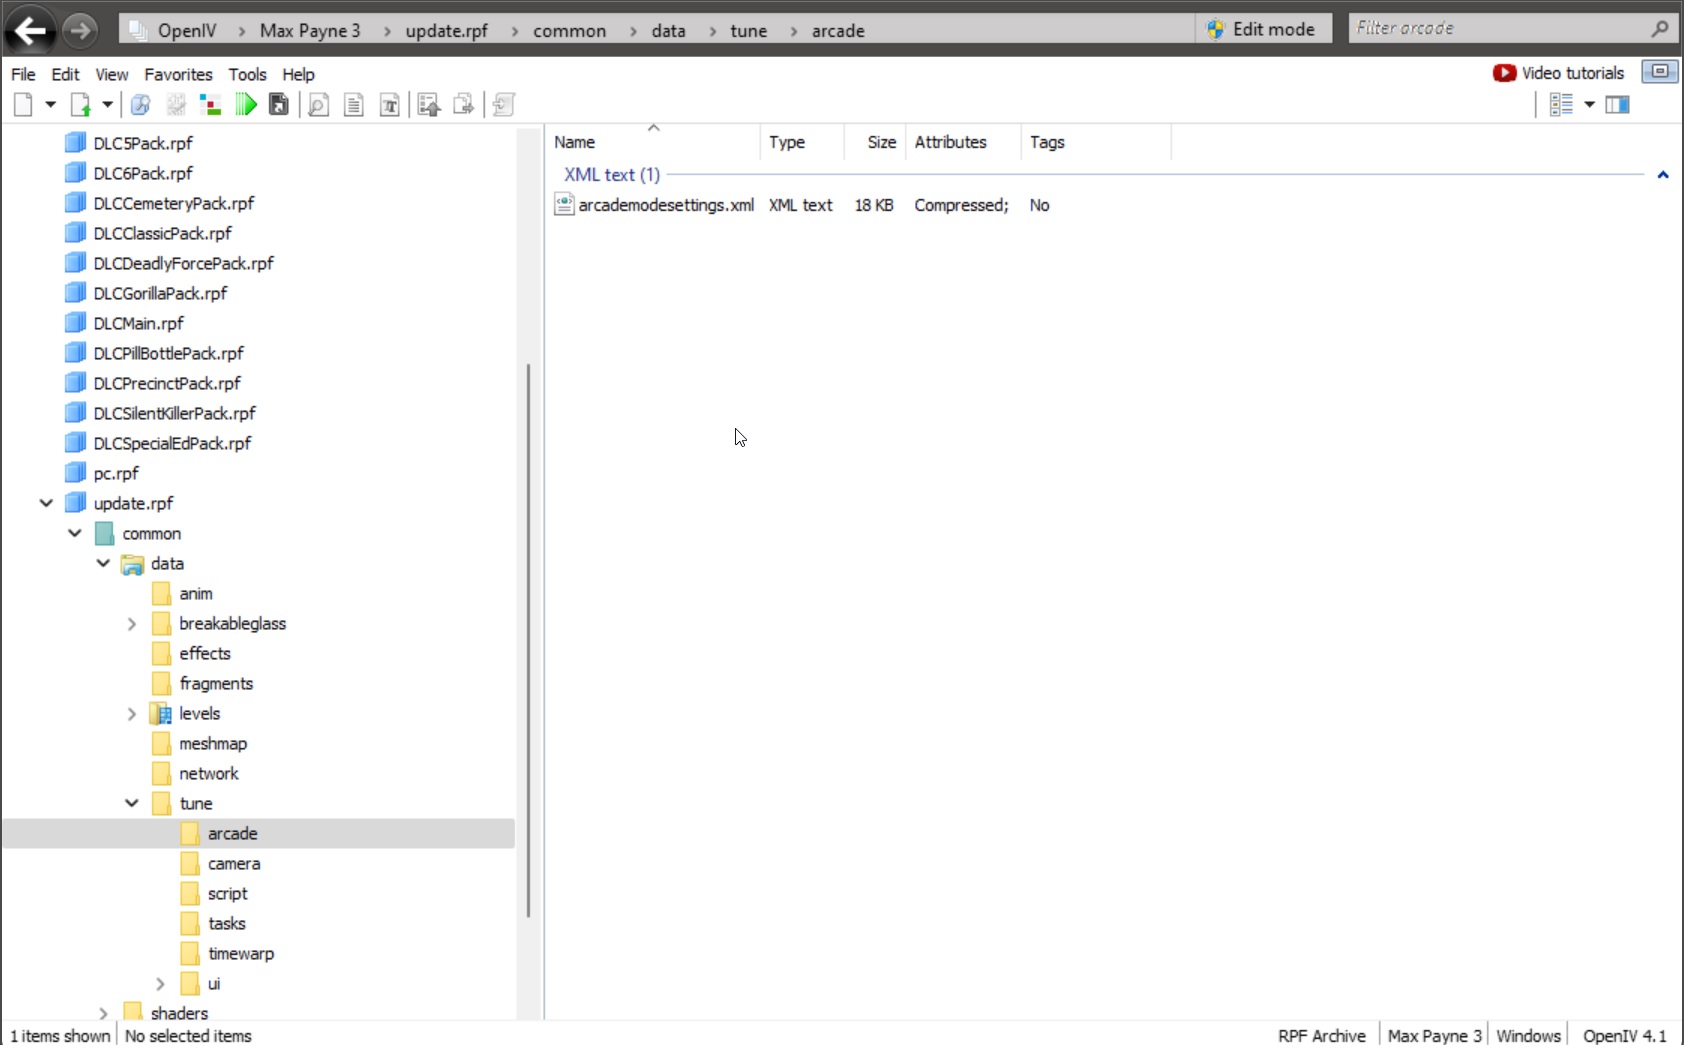The height and width of the screenshot is (1049, 1684).
Task: Open the New document dropdown arrow
Action: [x=50, y=104]
